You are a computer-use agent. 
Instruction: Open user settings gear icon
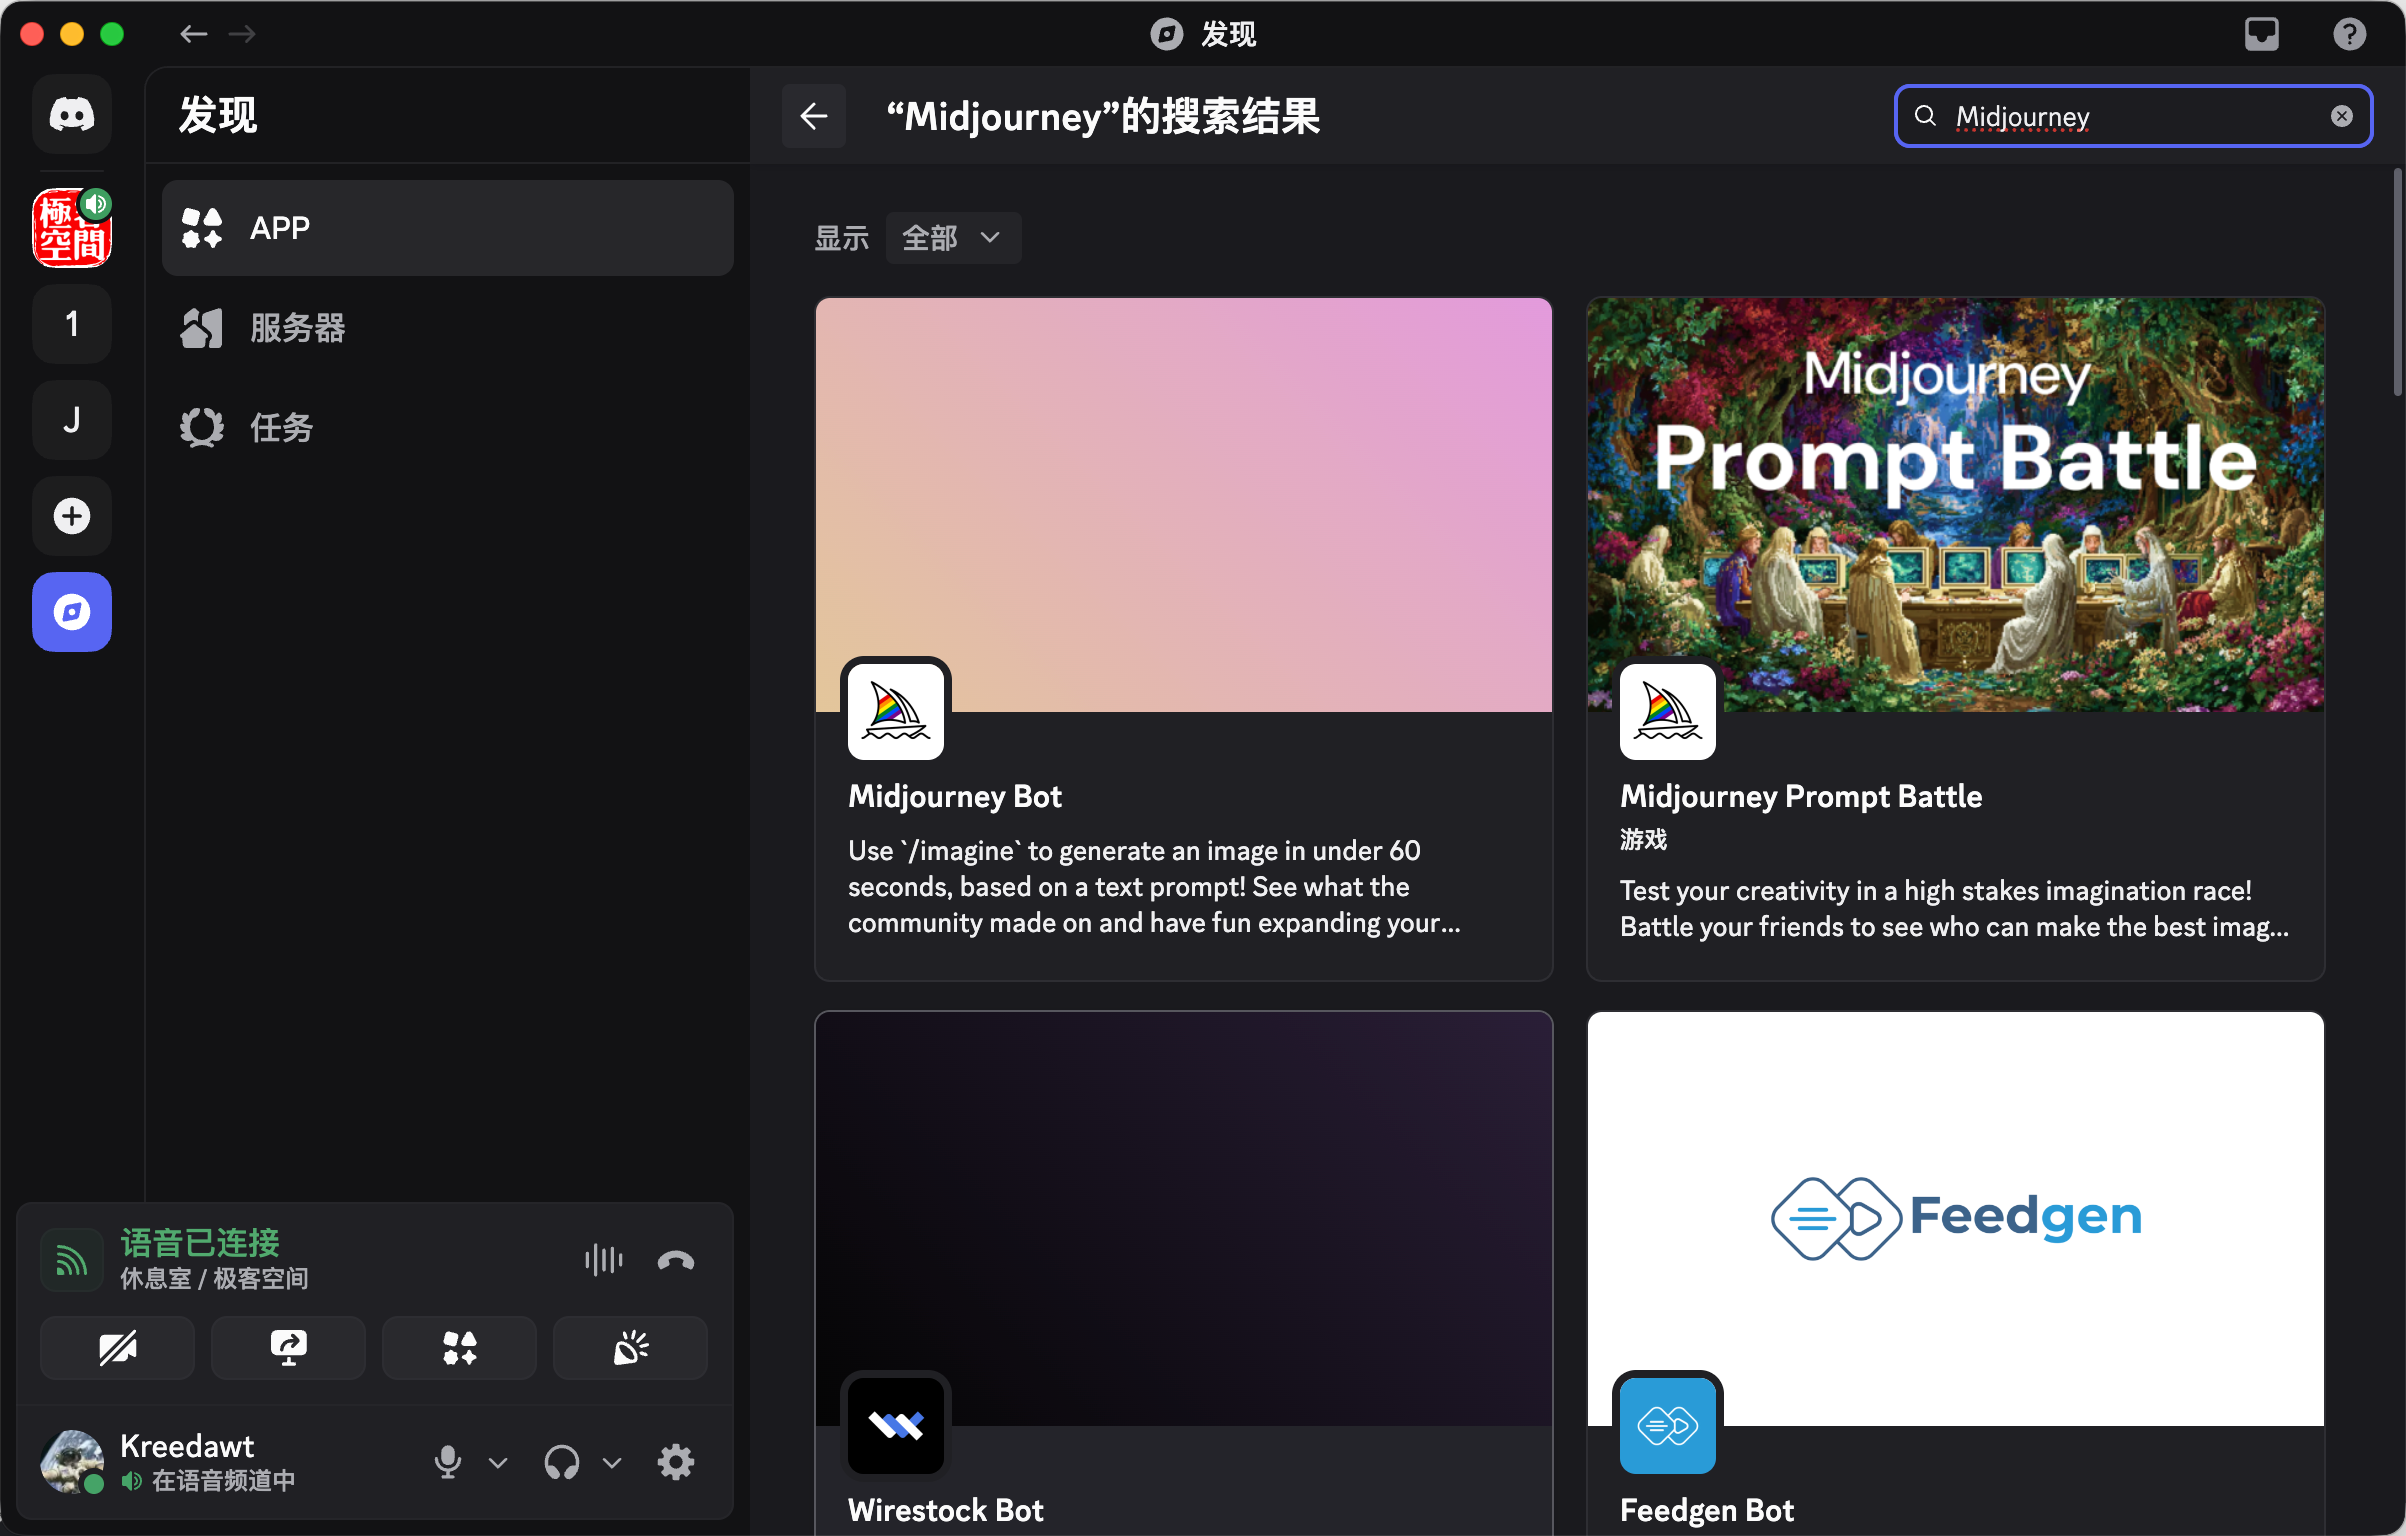click(x=676, y=1462)
